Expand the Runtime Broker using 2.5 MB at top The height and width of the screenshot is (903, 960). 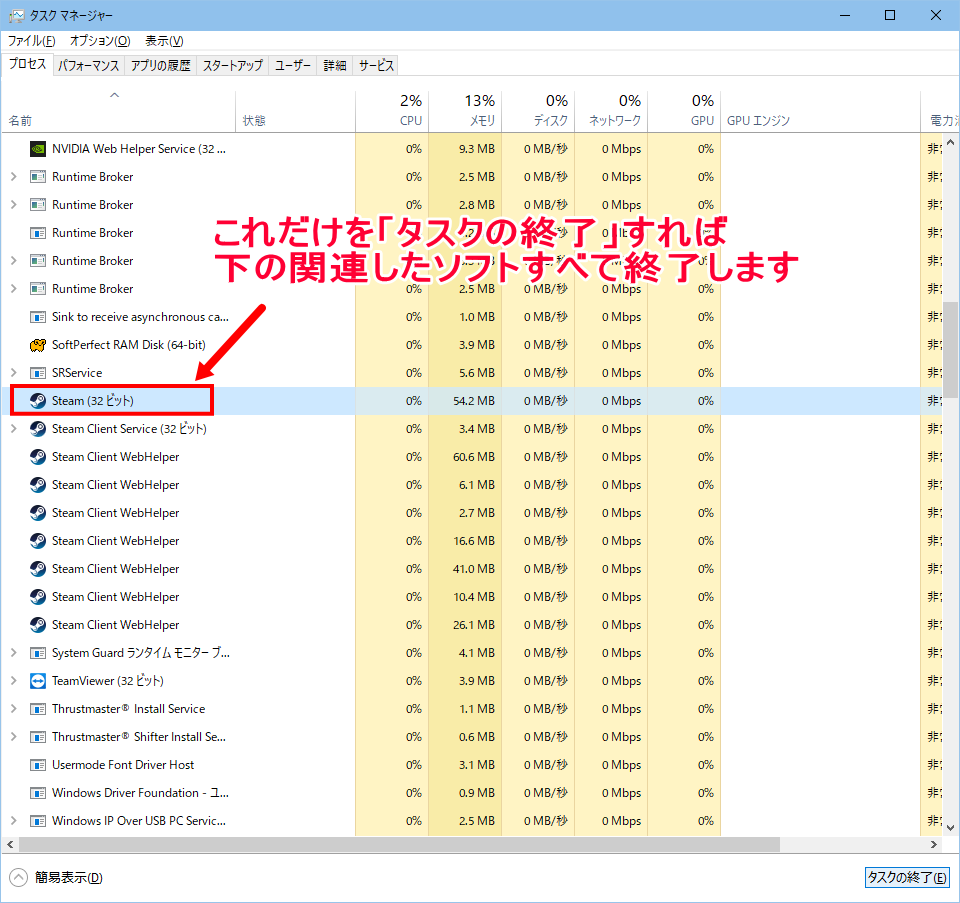click(x=13, y=177)
